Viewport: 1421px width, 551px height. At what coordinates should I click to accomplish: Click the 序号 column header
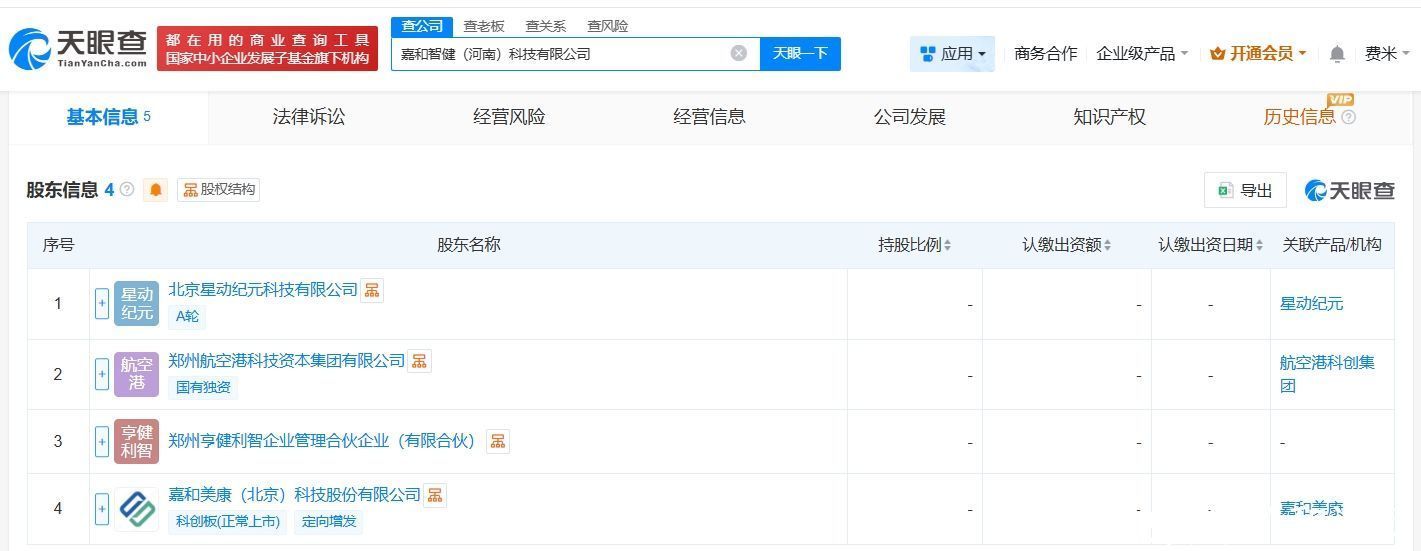click(58, 245)
